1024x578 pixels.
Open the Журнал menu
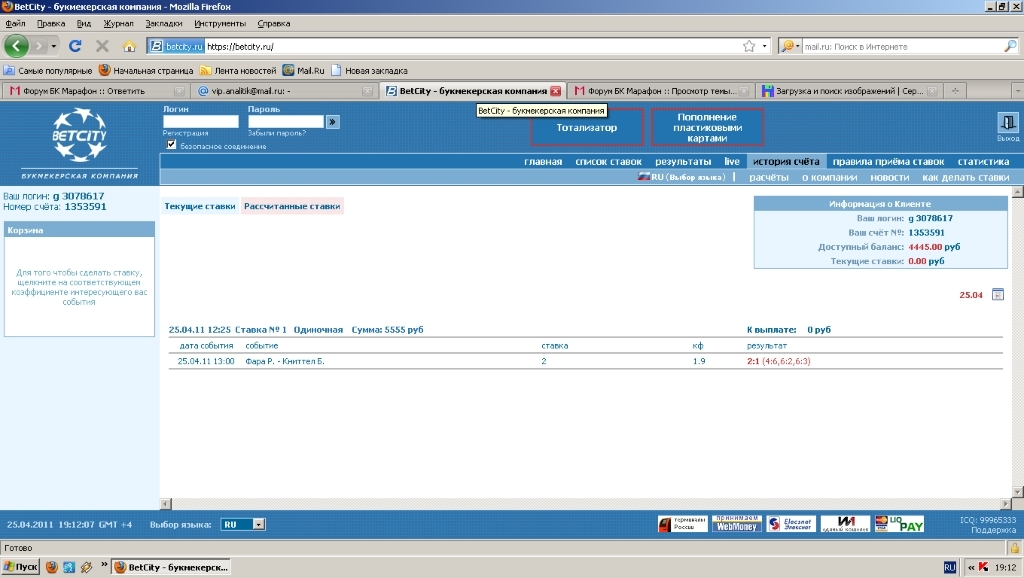coord(118,23)
